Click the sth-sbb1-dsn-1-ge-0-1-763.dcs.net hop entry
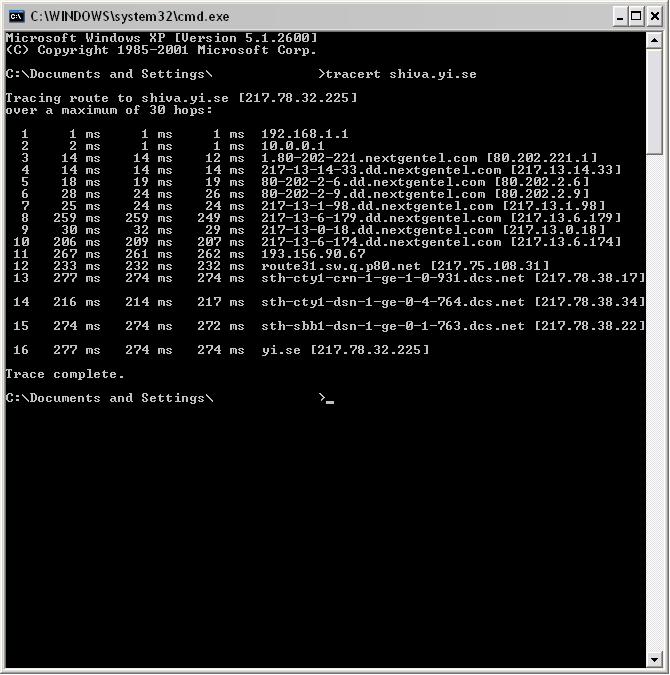 pos(393,326)
